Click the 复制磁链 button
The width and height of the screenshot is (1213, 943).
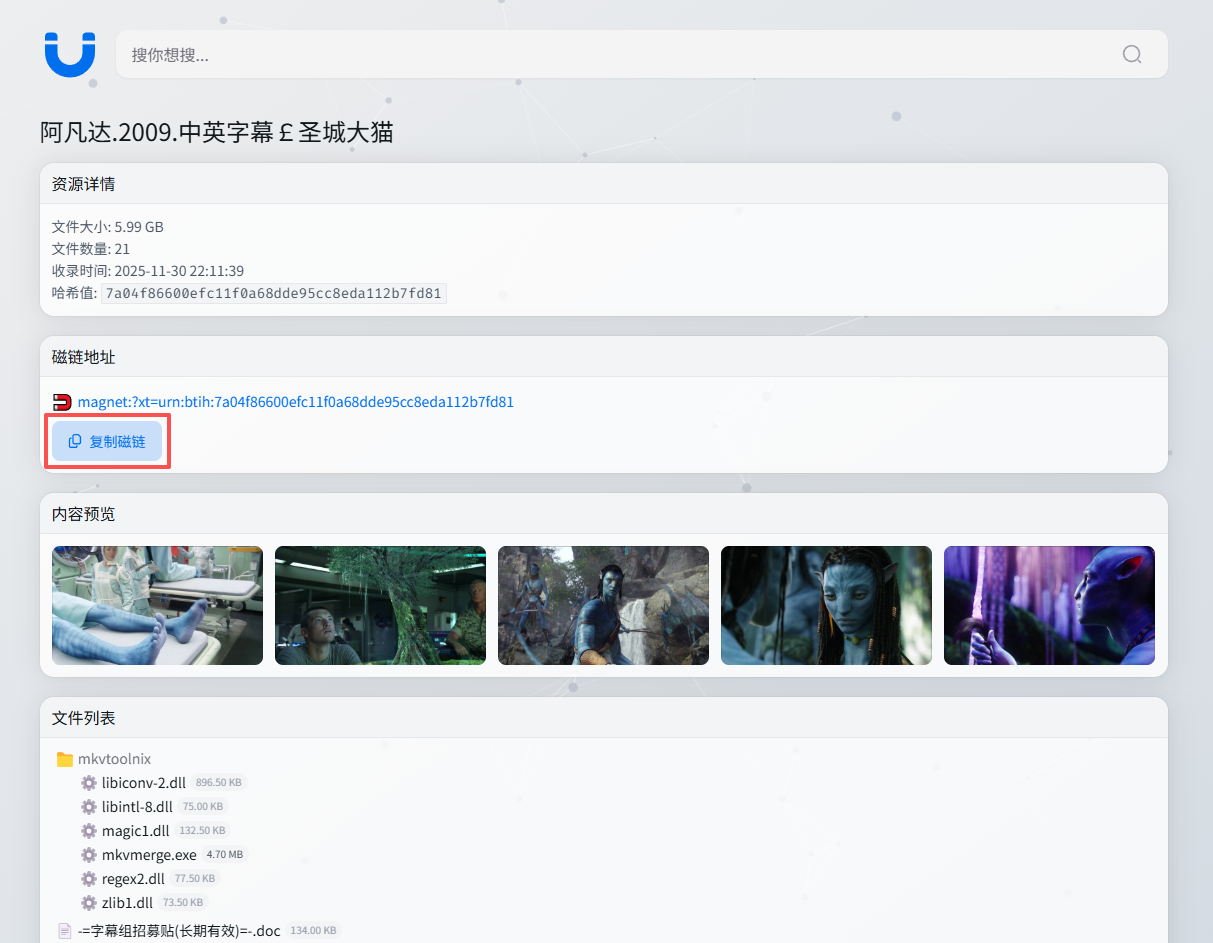click(107, 441)
